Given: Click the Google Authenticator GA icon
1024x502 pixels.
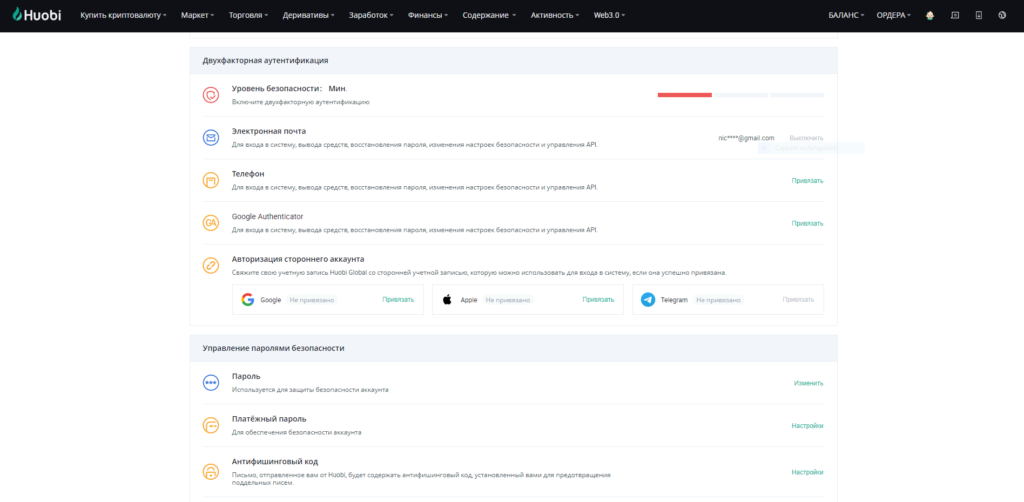Looking at the screenshot, I should click(211, 223).
